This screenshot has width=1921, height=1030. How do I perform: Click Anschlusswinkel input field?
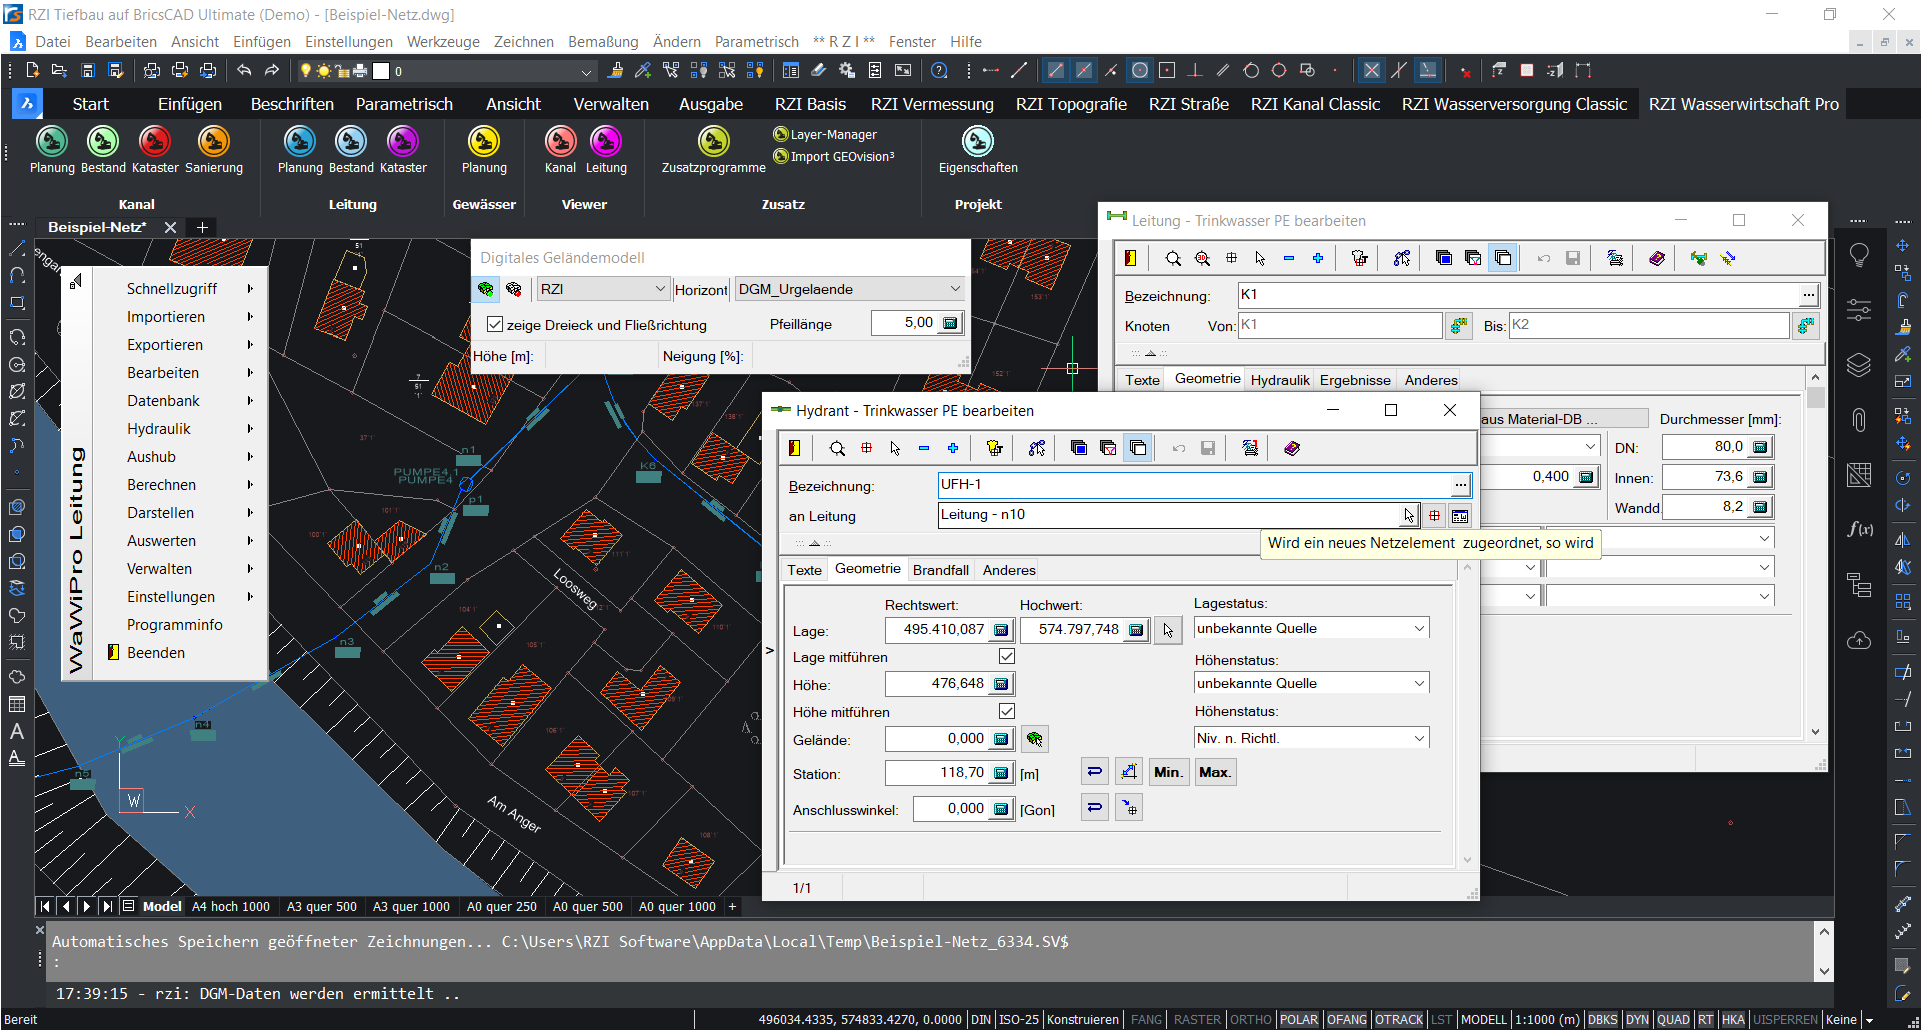coord(964,808)
